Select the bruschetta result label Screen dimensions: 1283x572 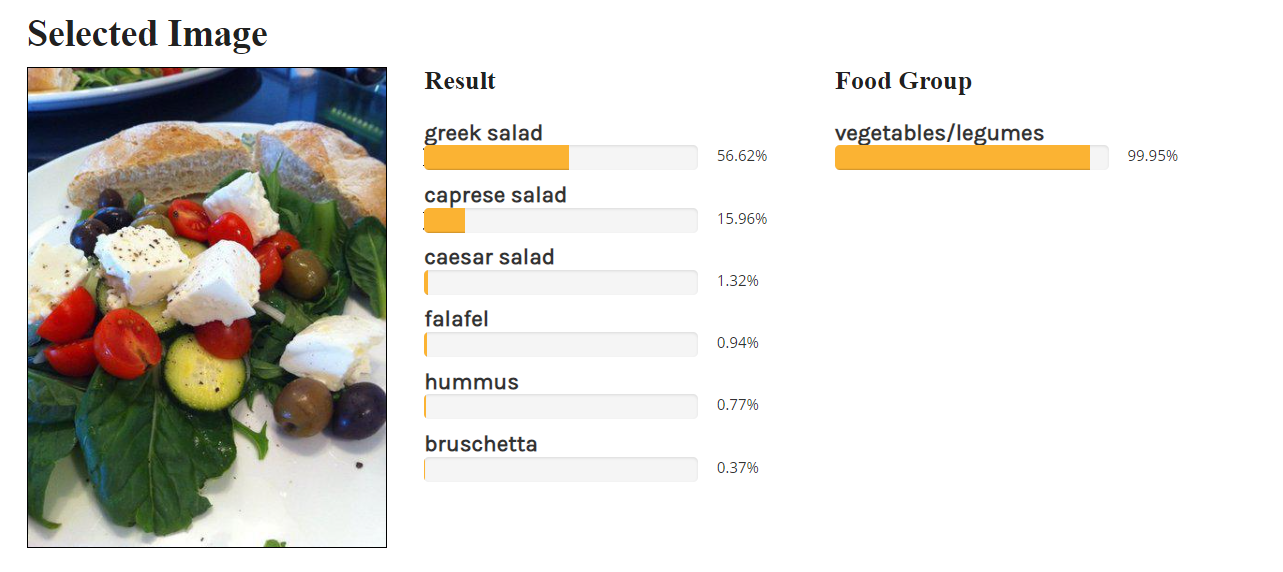[481, 444]
